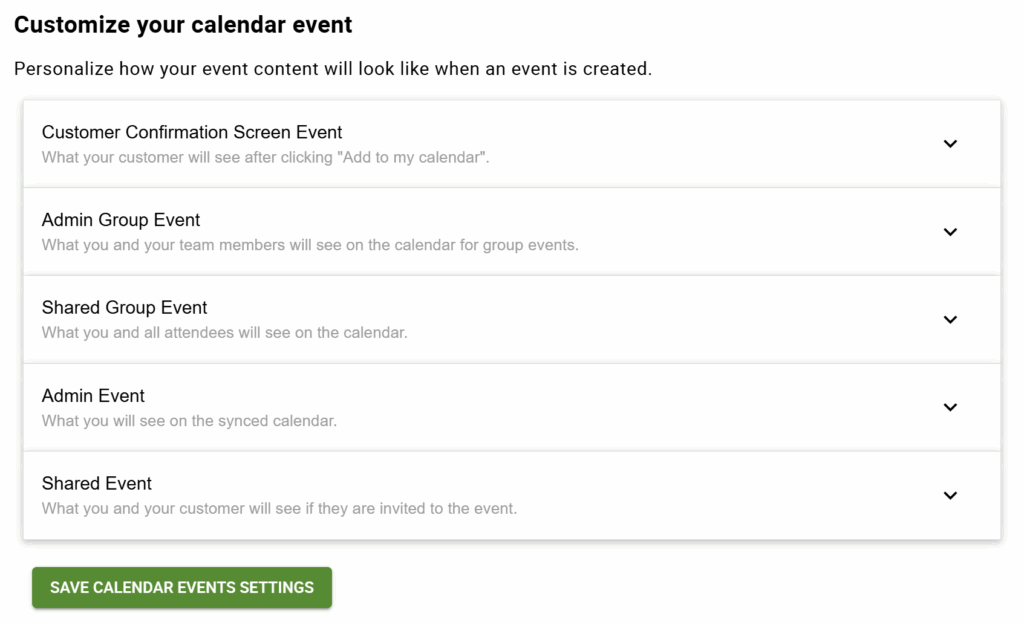Click the Shared Group Event accordion row

(x=124, y=308)
